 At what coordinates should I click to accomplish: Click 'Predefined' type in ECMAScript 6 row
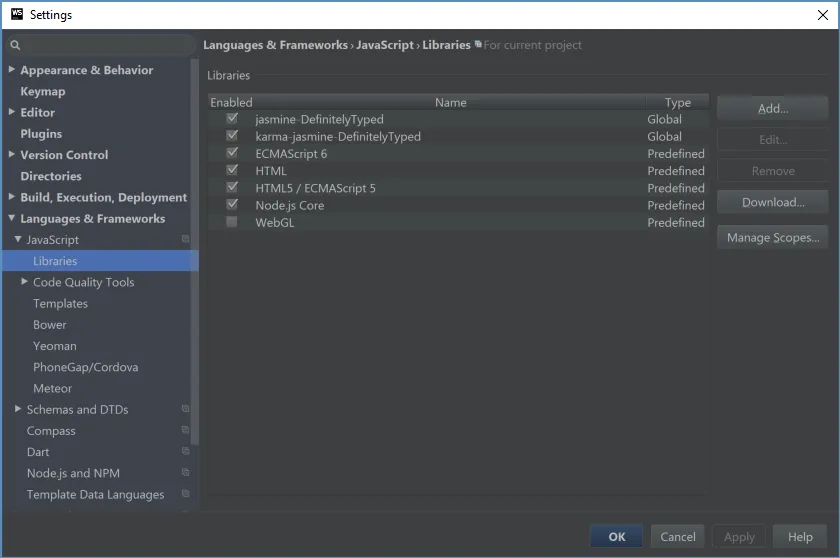click(x=676, y=154)
